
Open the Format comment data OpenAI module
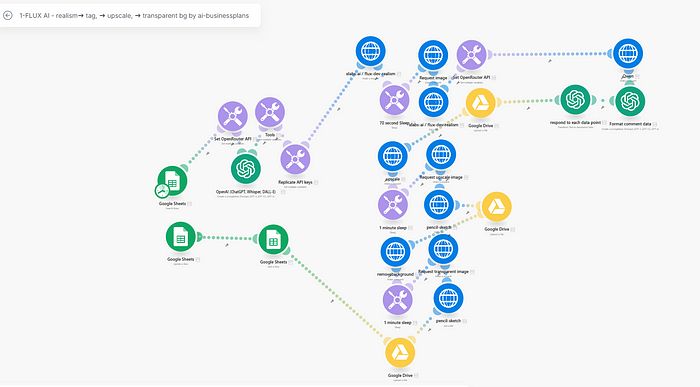(630, 101)
